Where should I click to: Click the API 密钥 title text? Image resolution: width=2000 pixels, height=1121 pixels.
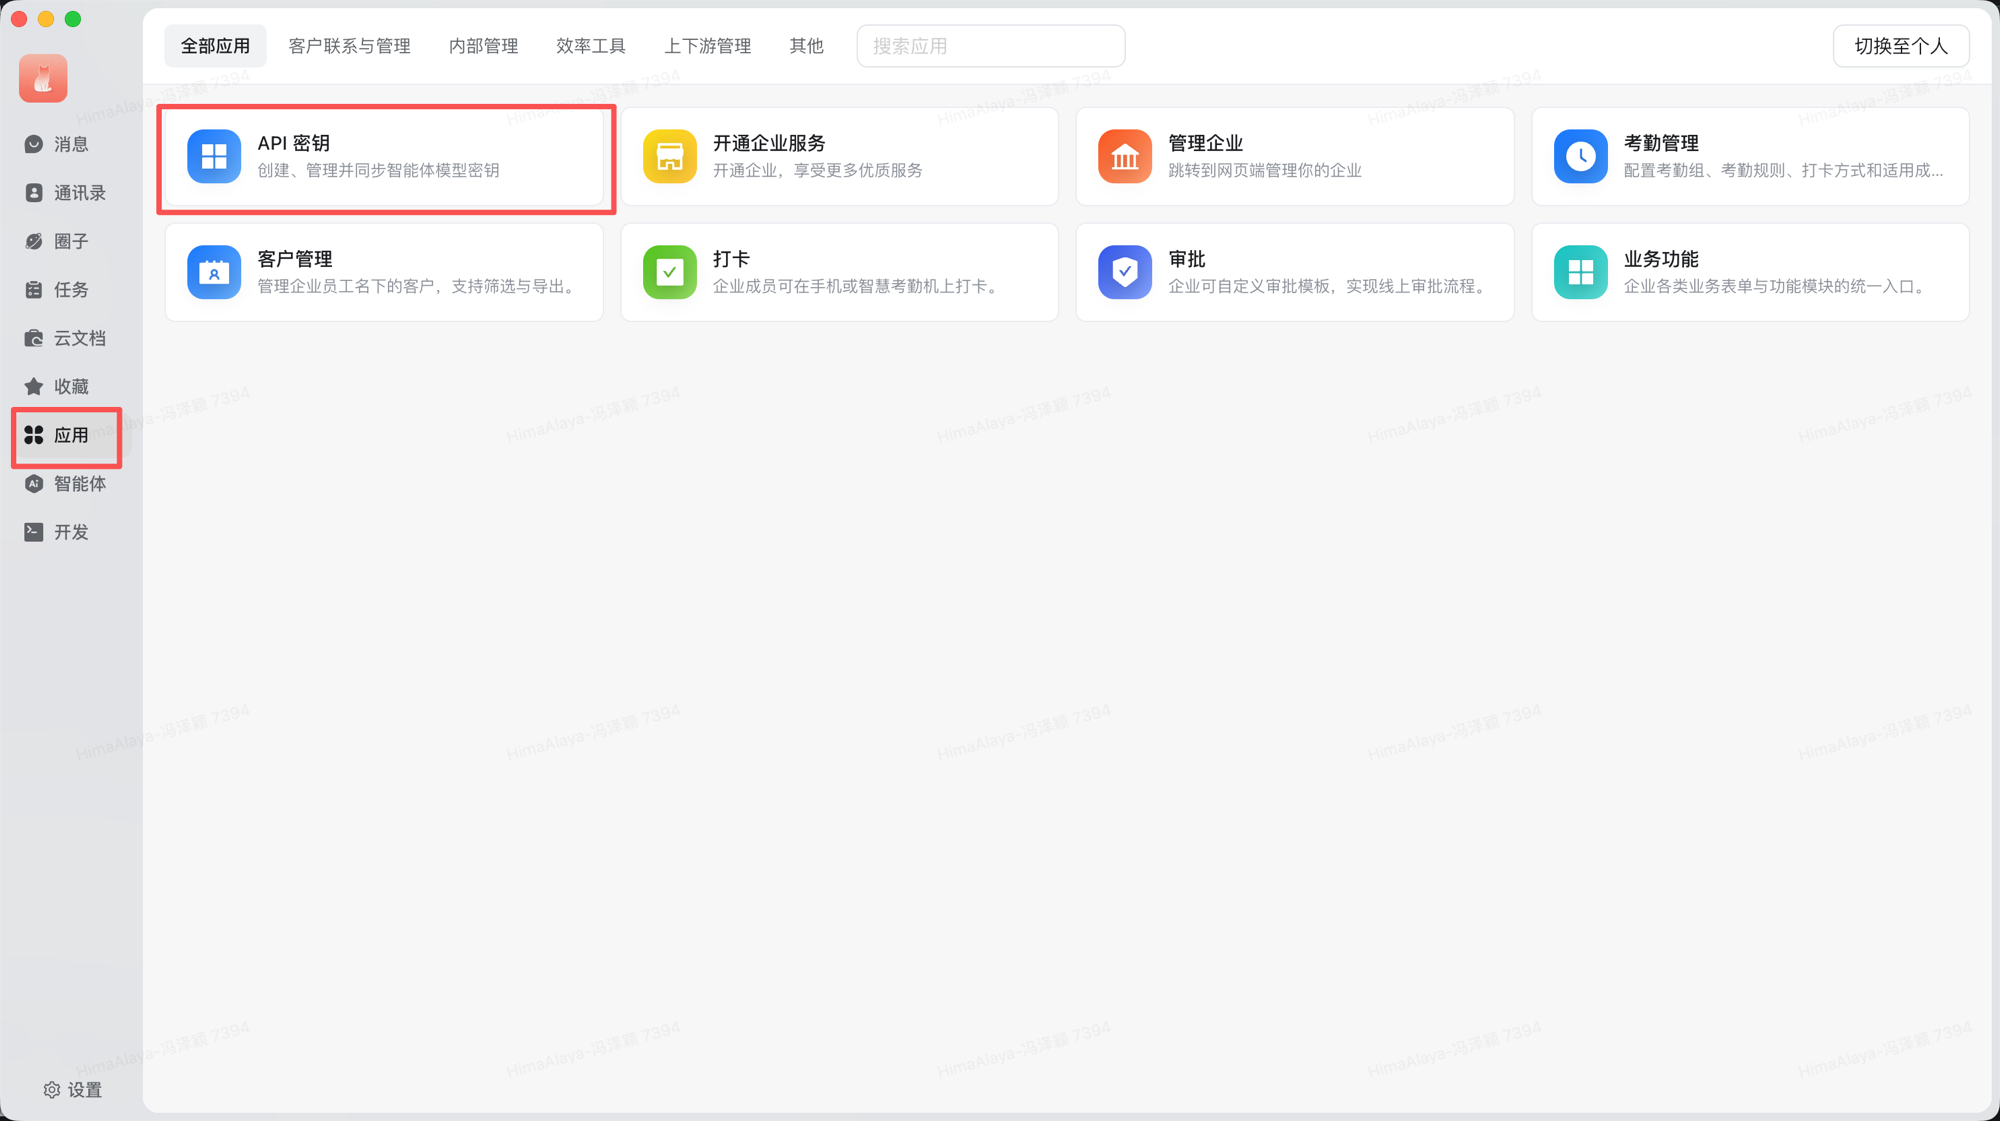pyautogui.click(x=293, y=143)
